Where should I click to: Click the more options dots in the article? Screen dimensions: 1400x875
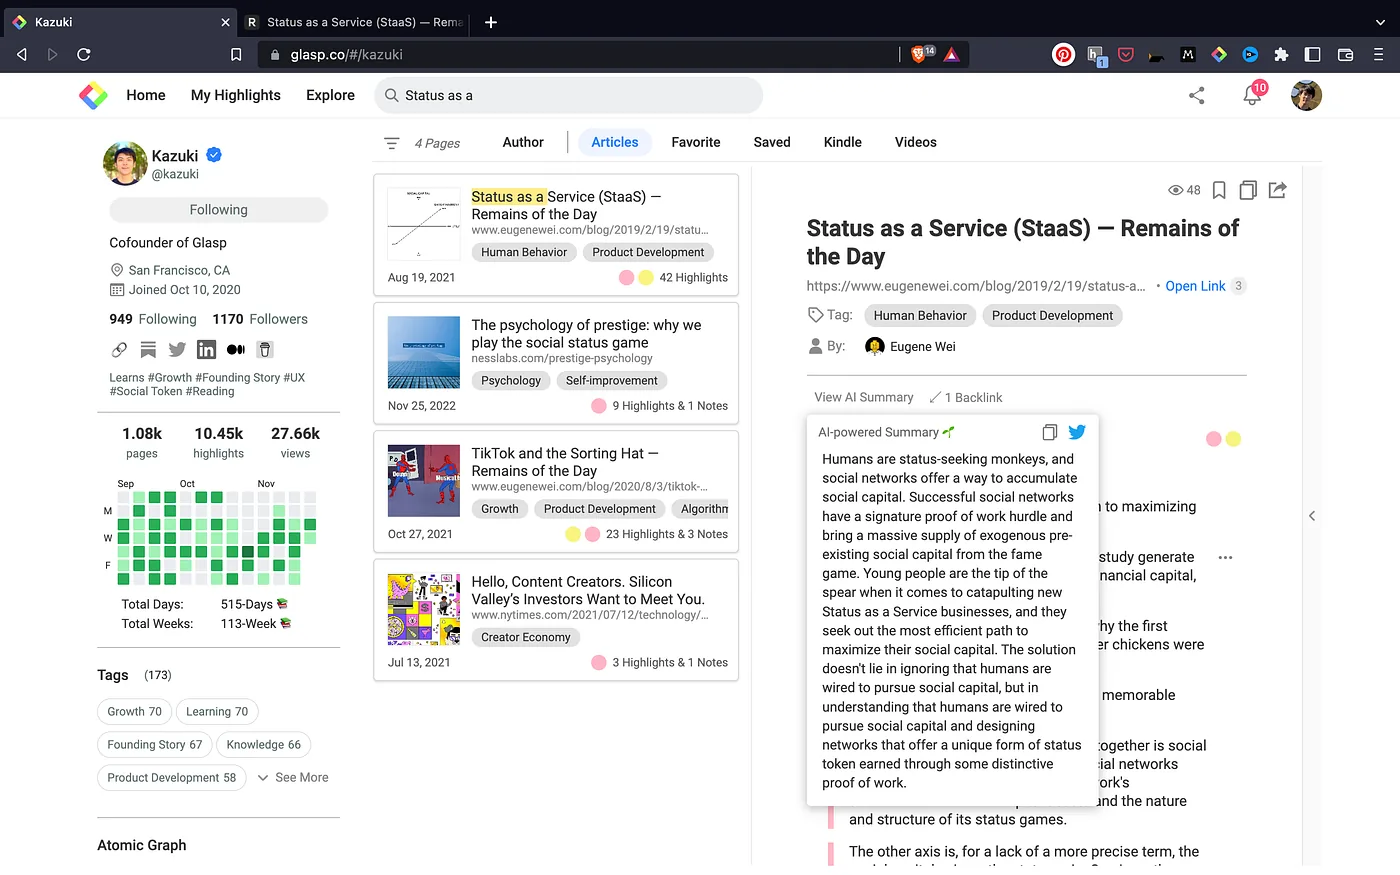pos(1225,557)
